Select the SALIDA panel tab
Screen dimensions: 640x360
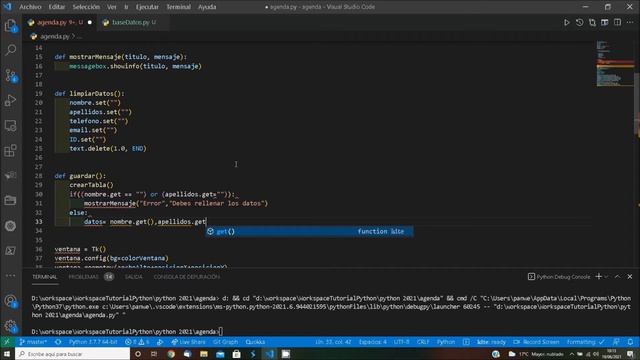point(133,277)
